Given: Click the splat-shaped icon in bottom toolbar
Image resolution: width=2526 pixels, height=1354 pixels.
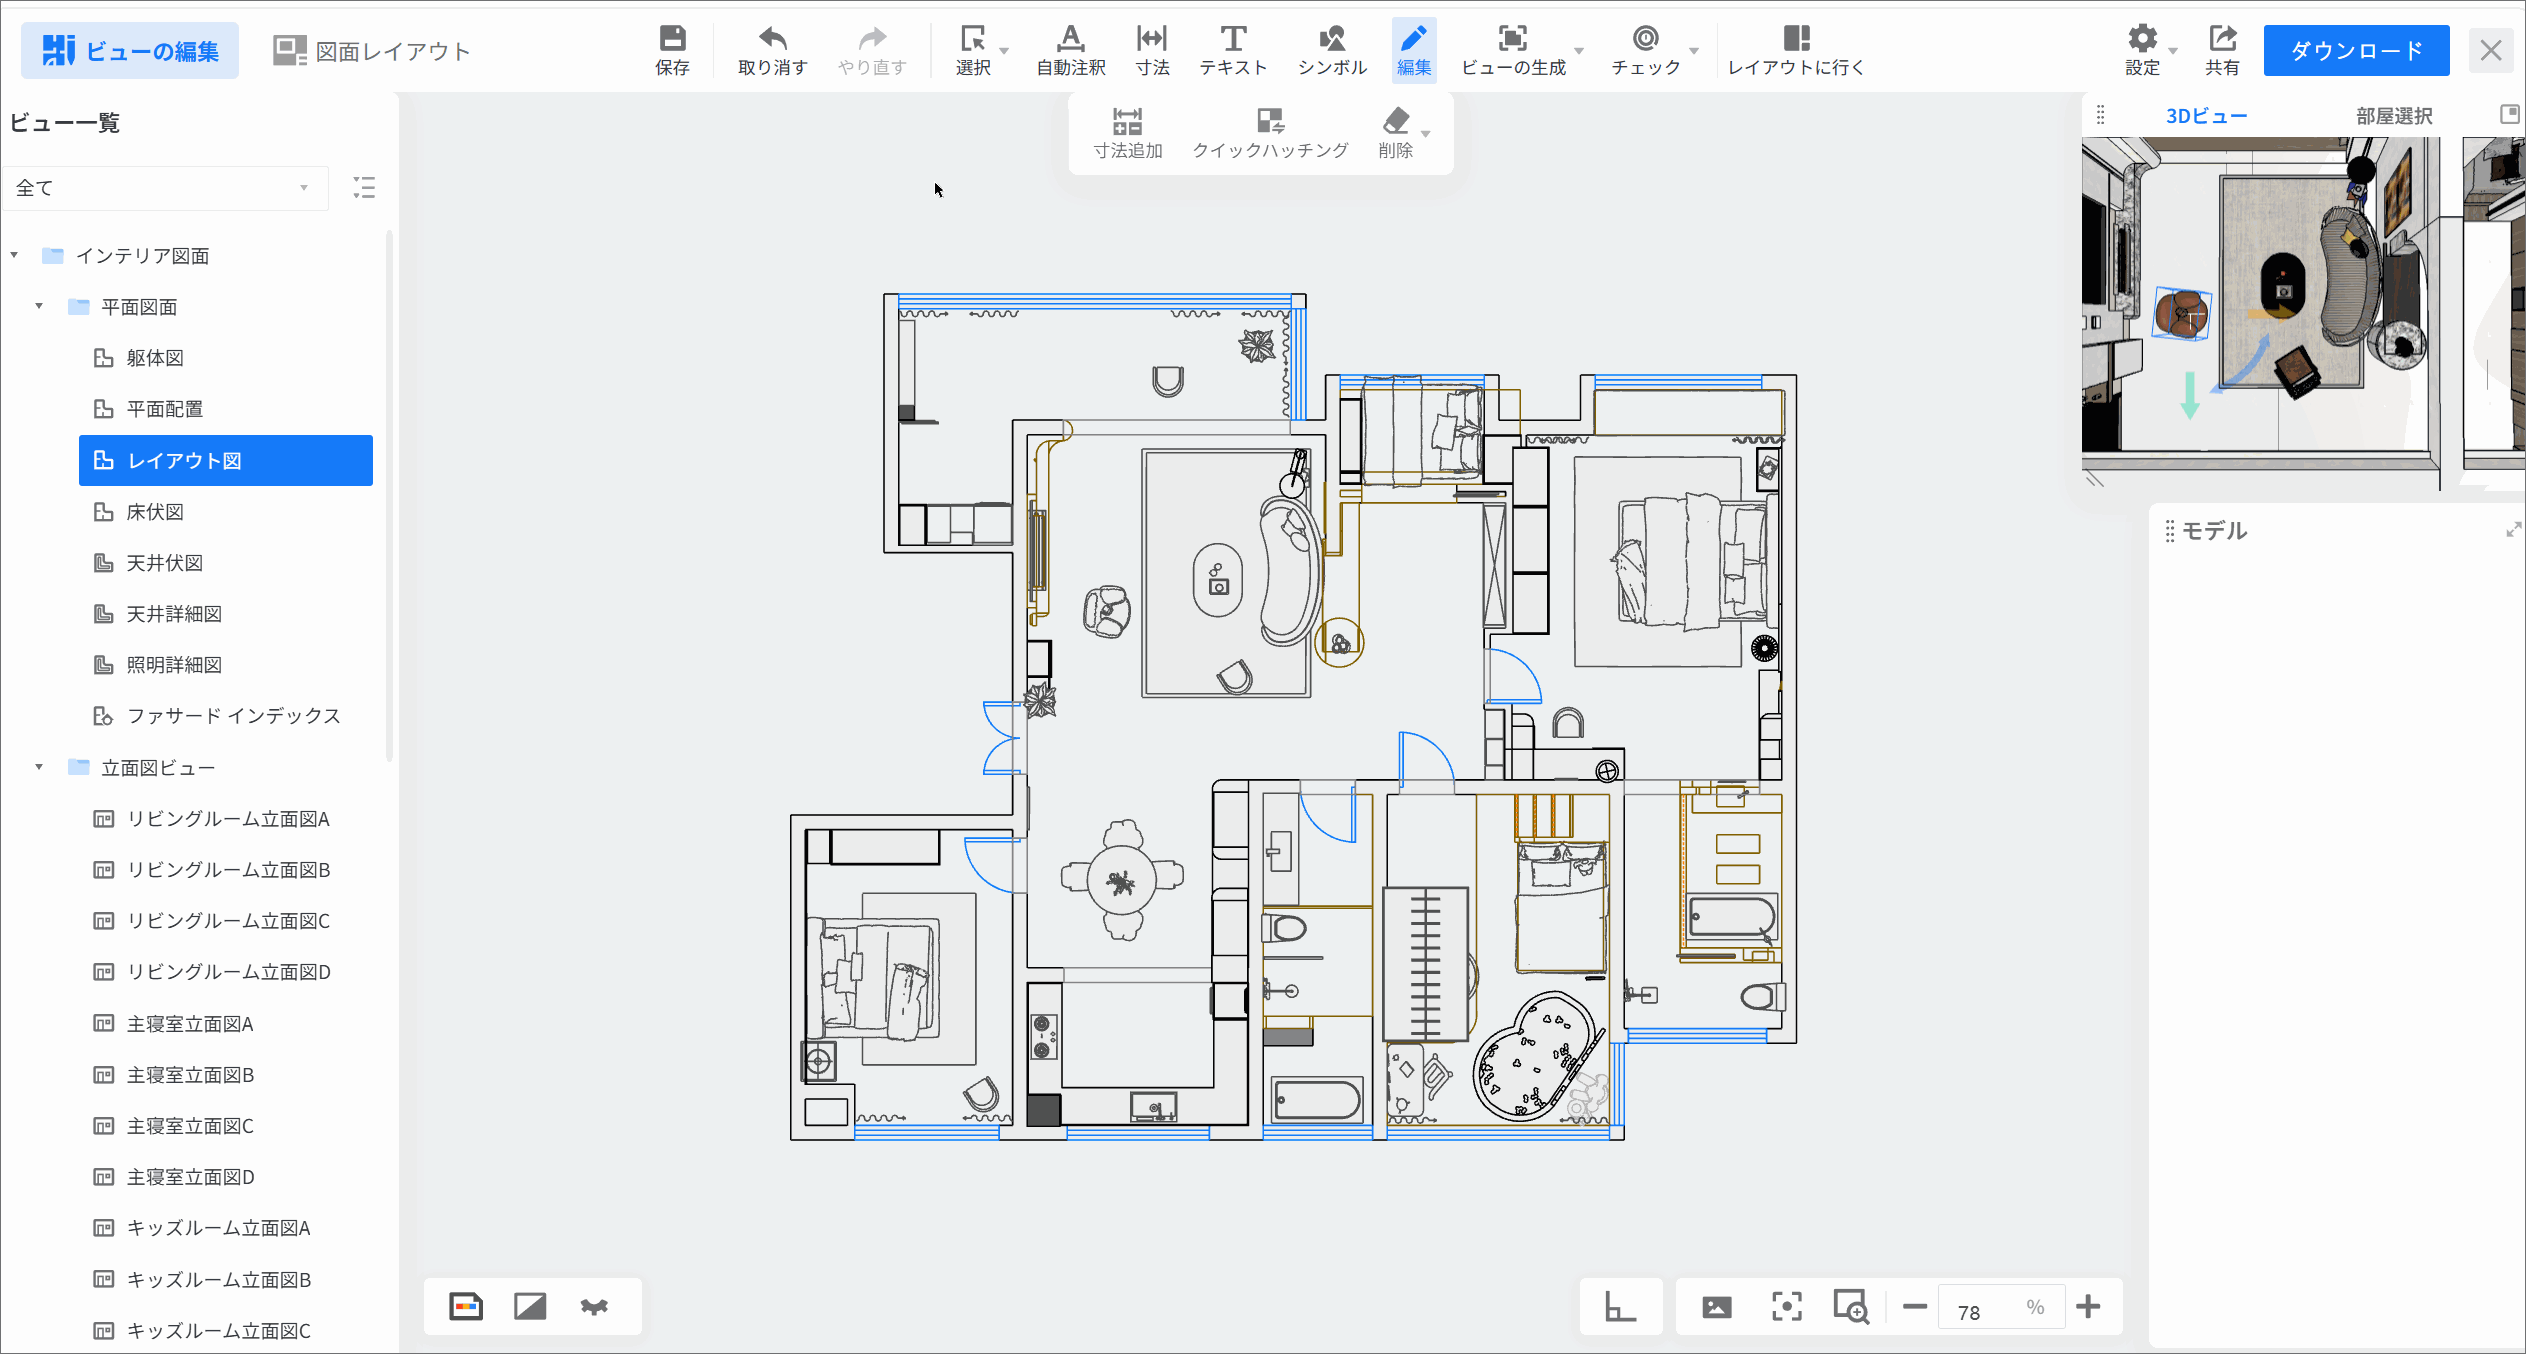Looking at the screenshot, I should pos(594,1306).
